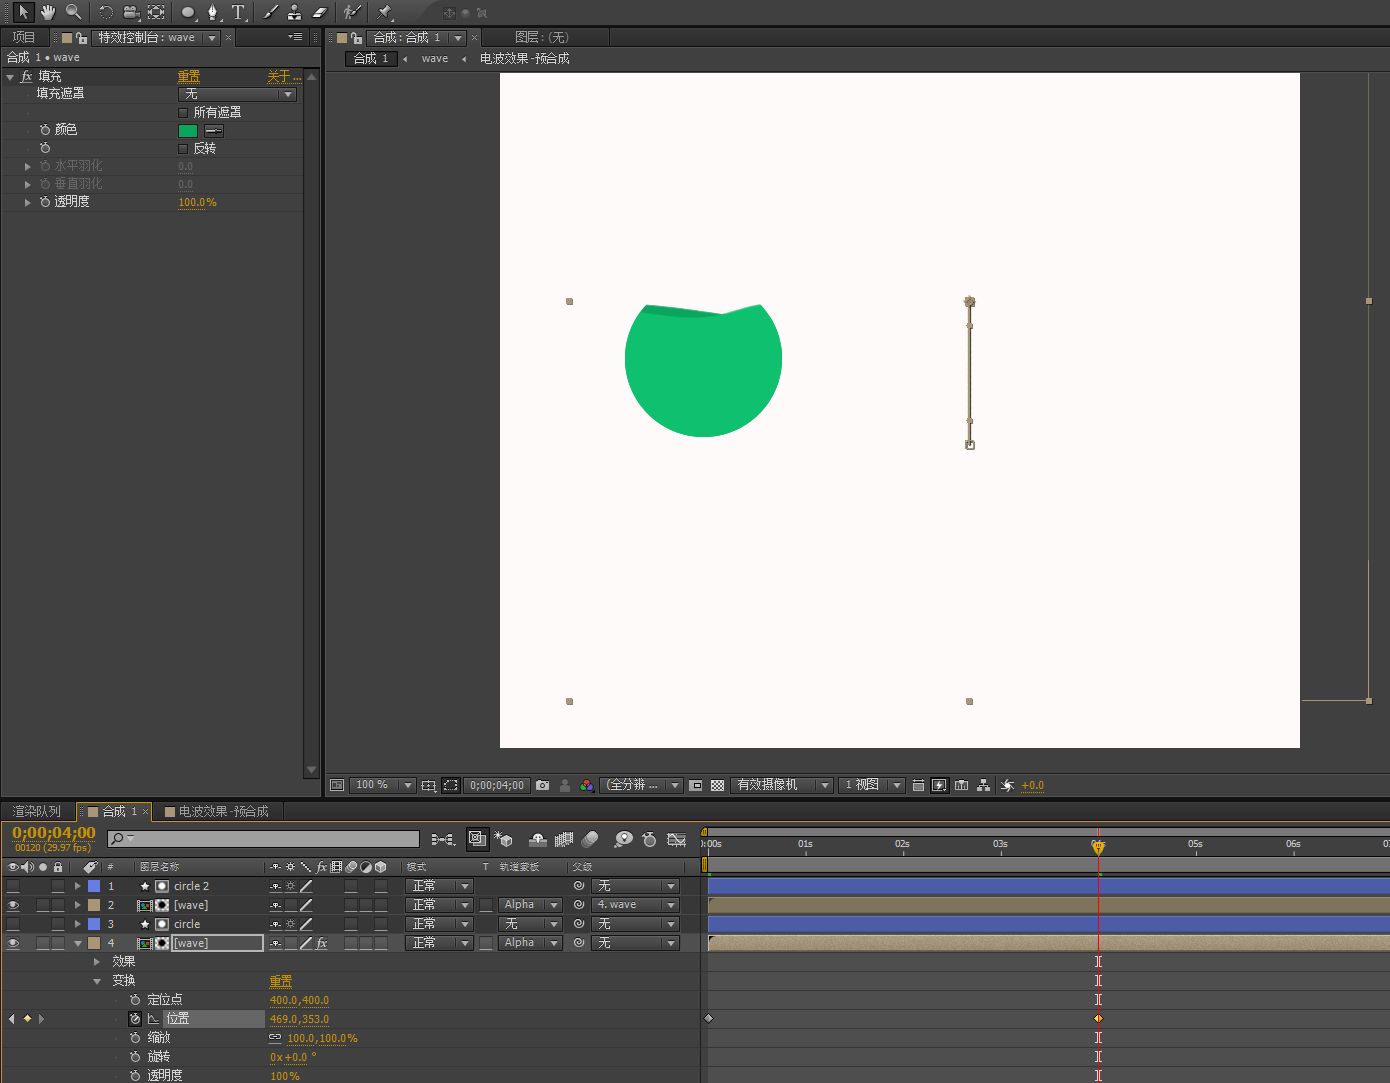Open the grid and guide options icon
Image resolution: width=1390 pixels, height=1083 pixels.
pos(428,786)
